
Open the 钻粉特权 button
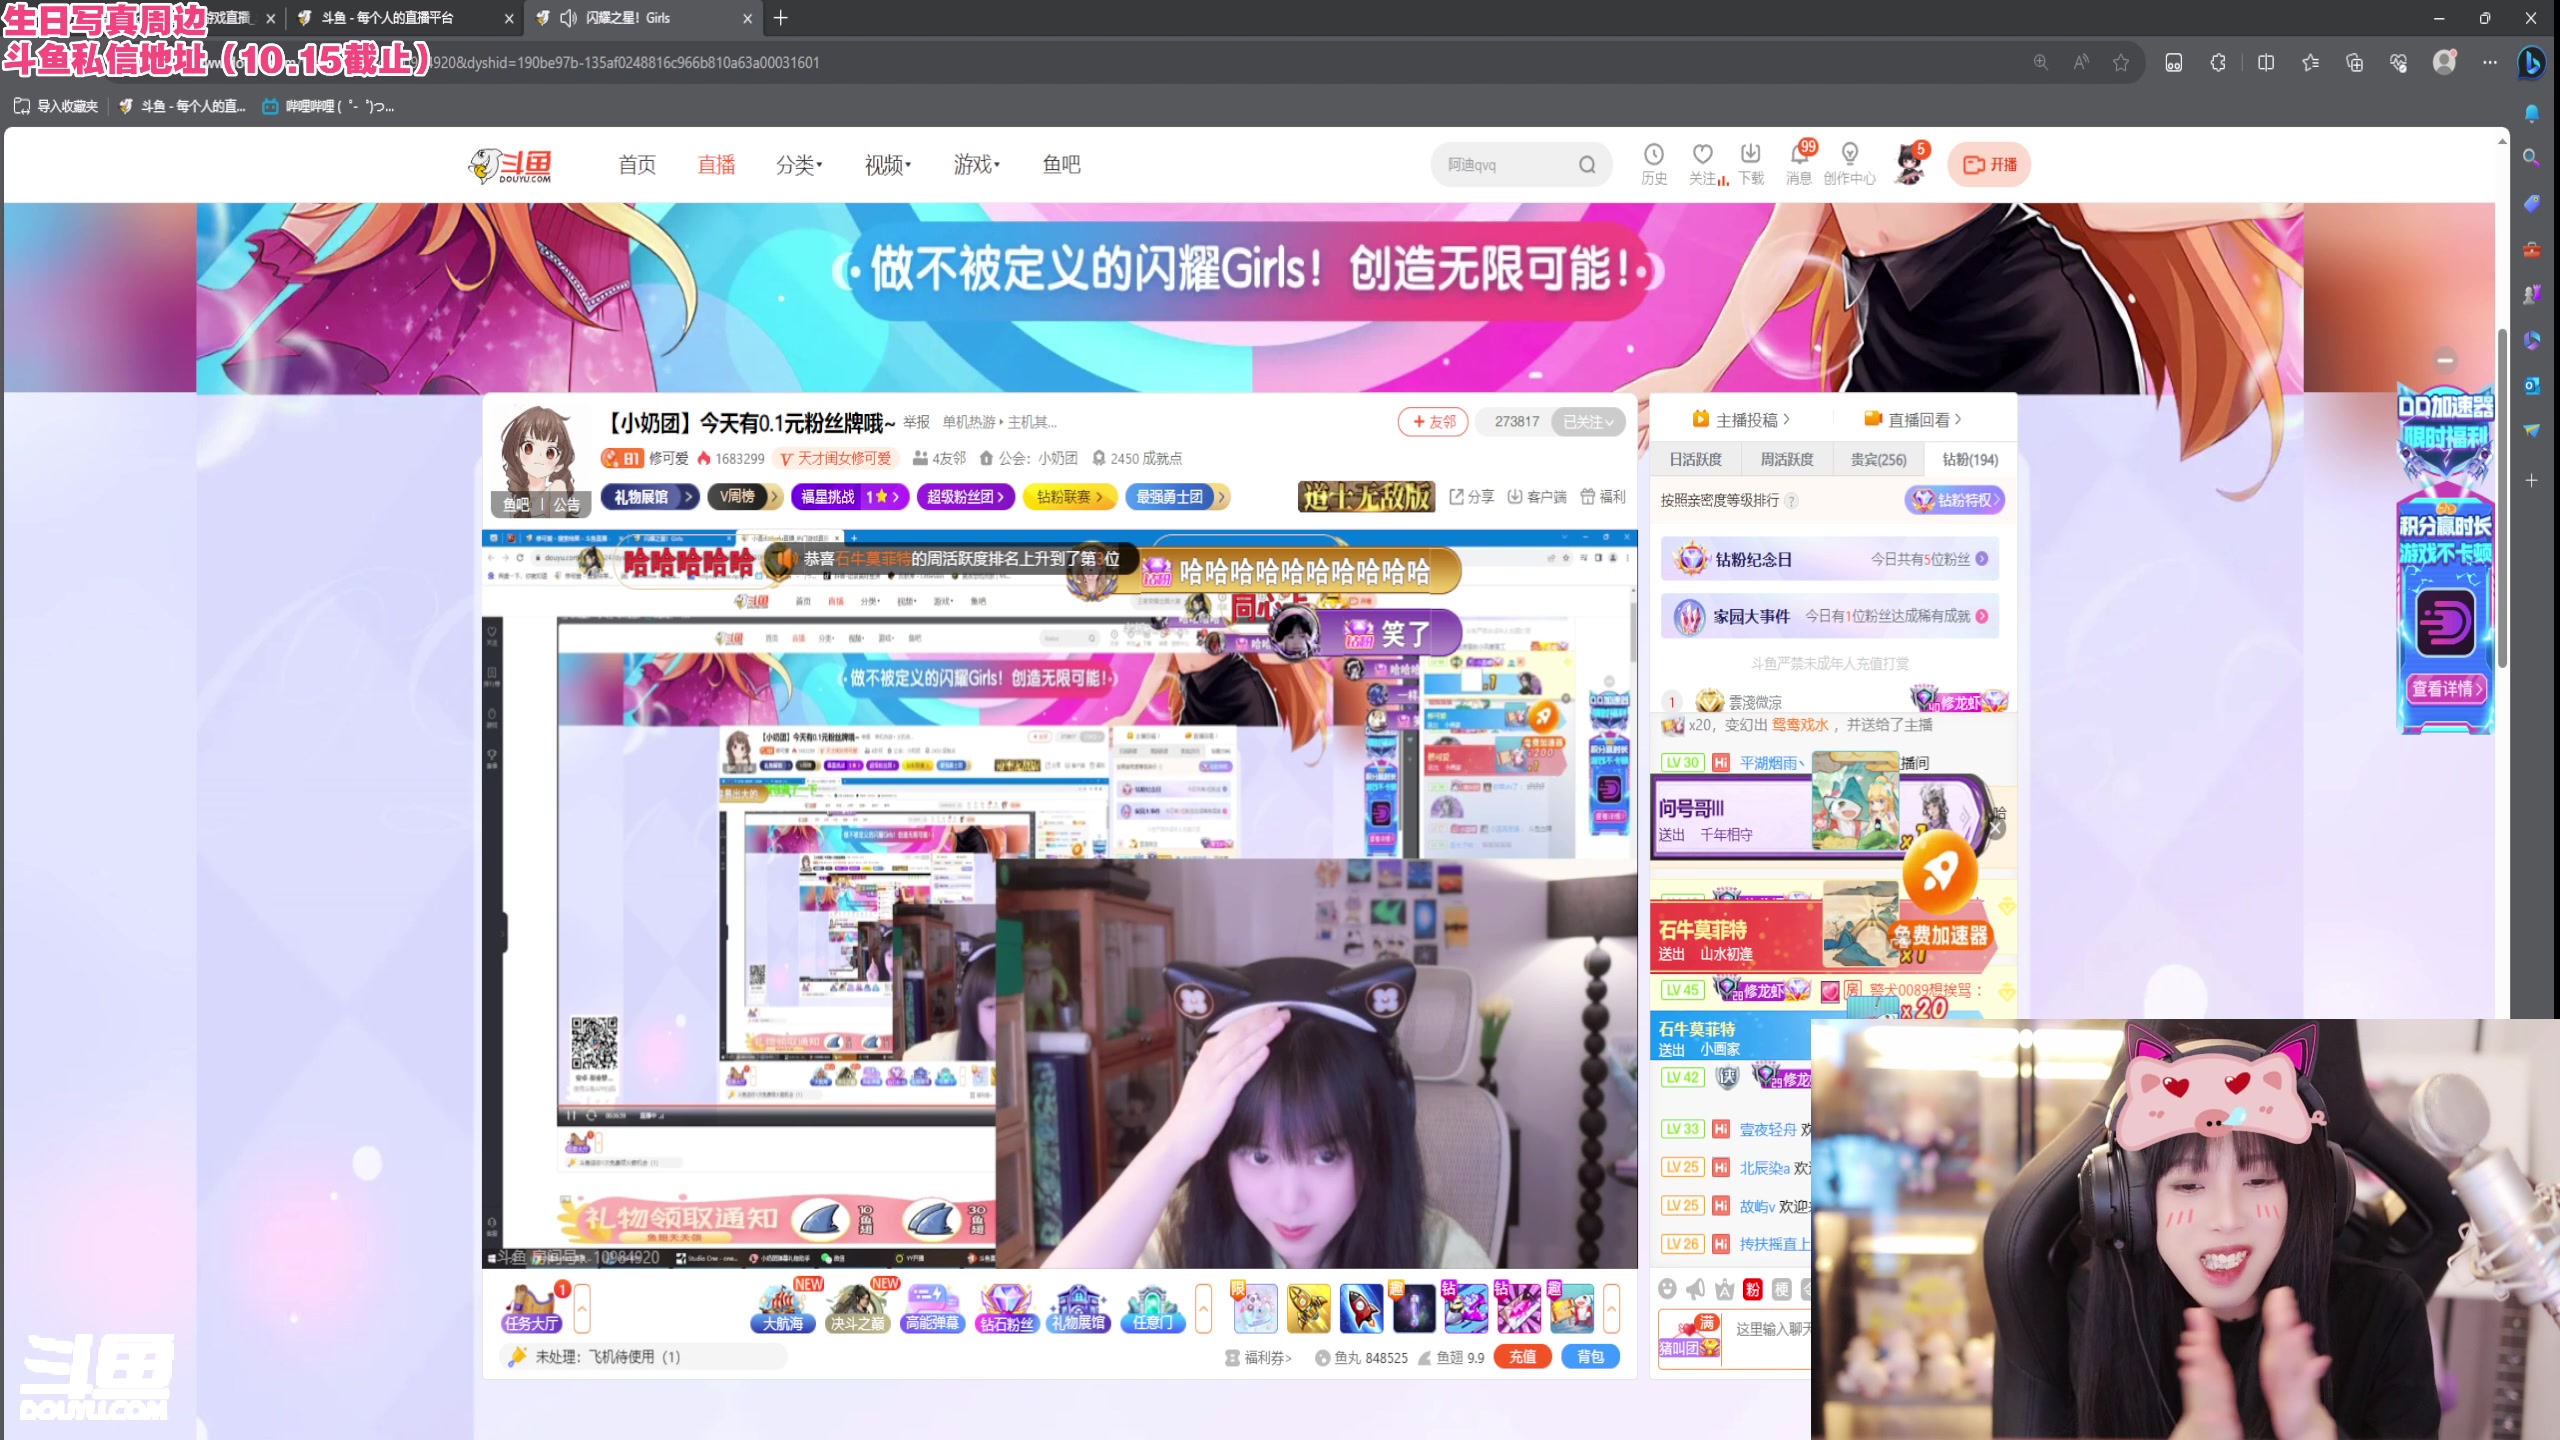1954,500
